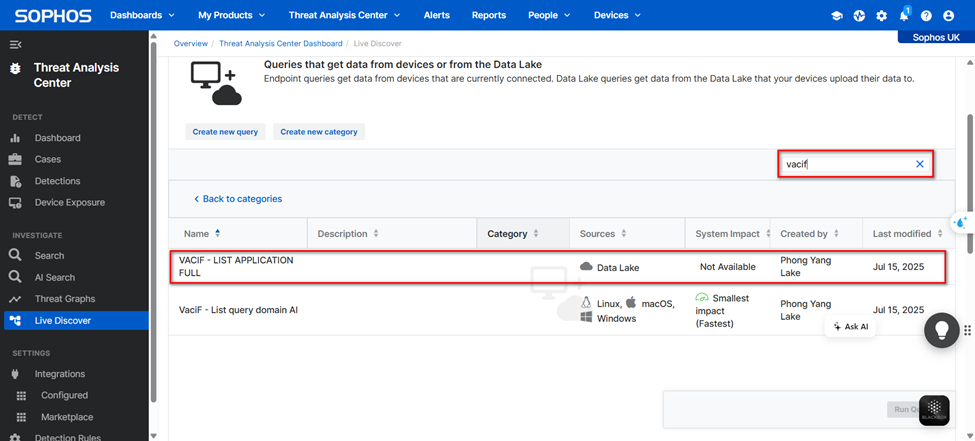Open the user account profile icon
The image size is (975, 441).
tap(948, 16)
